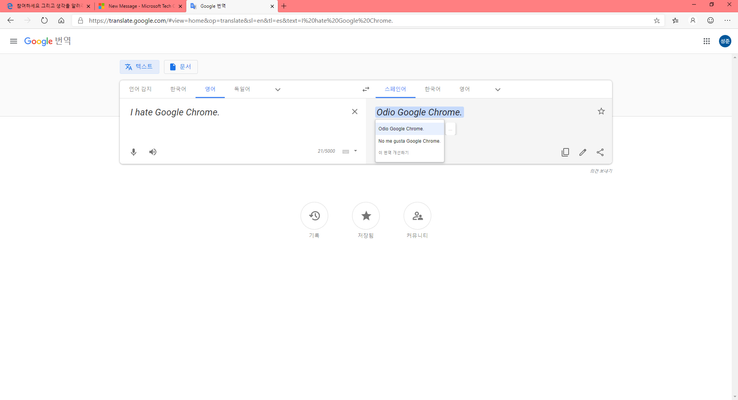Select 언어 감지 source language tab

[x=140, y=89]
